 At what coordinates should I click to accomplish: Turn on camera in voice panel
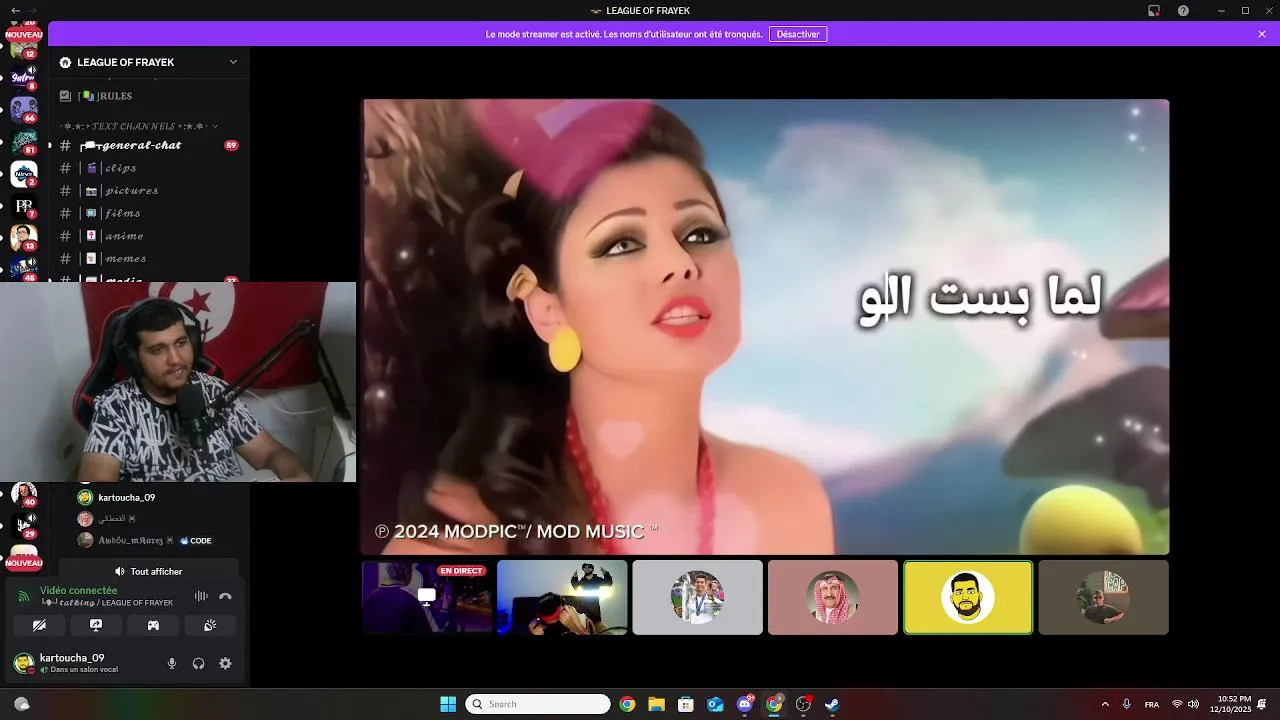point(39,625)
